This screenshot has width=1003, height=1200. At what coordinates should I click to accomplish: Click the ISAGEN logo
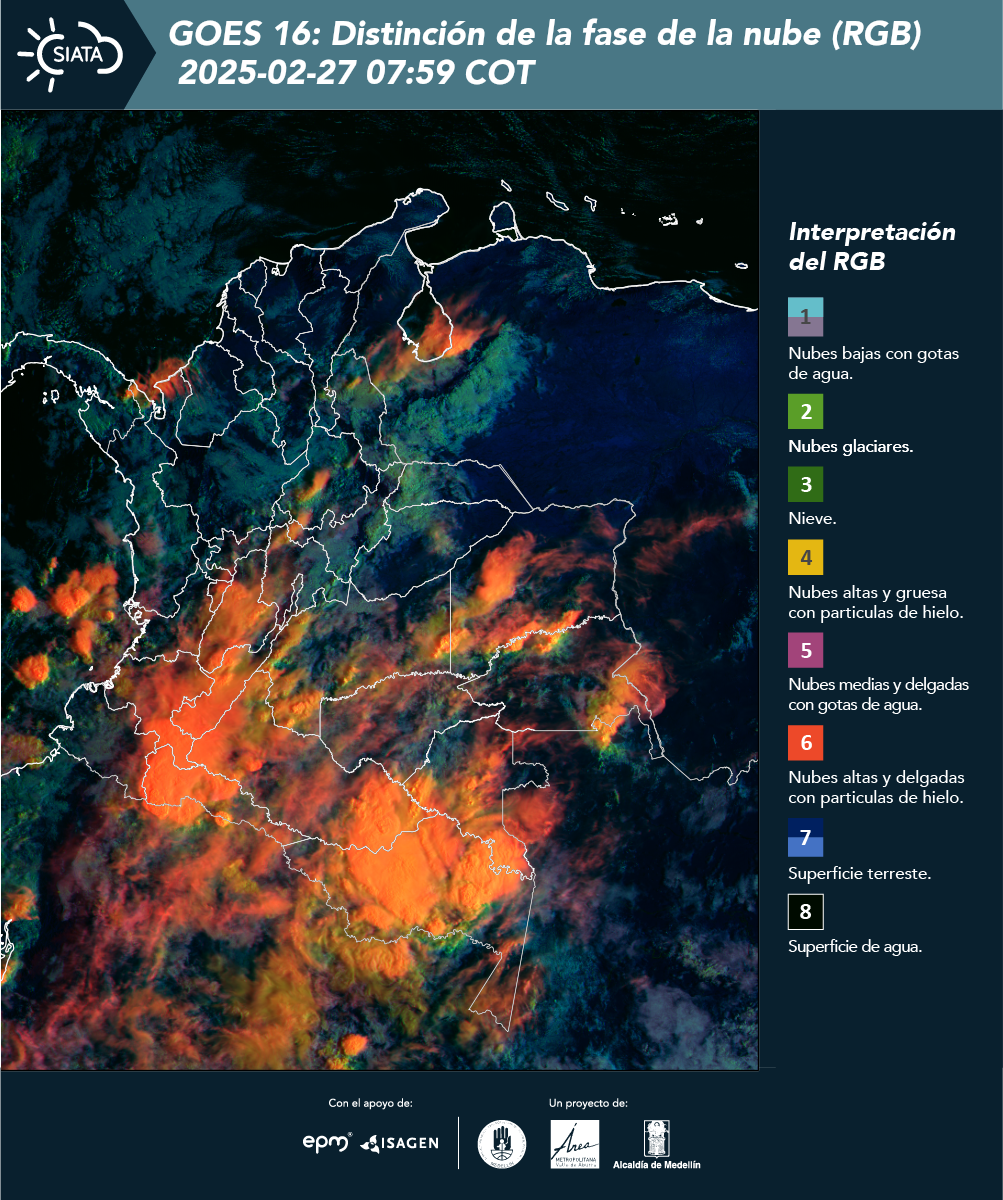click(399, 1143)
